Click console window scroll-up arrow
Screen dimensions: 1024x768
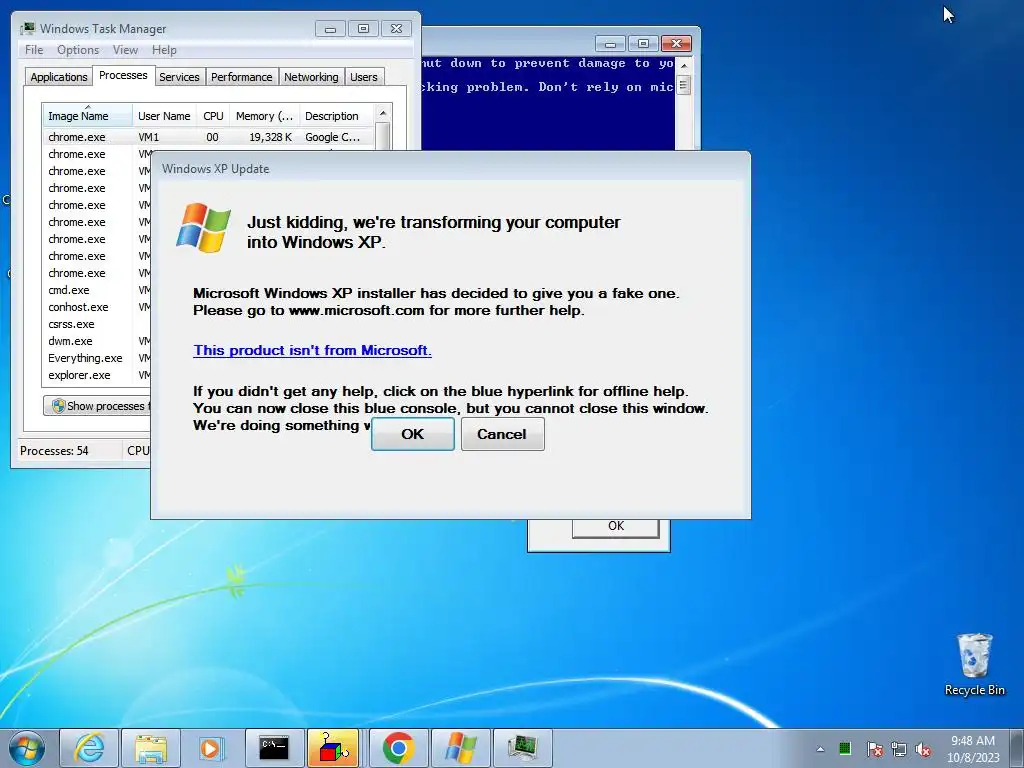pyautogui.click(x=683, y=66)
